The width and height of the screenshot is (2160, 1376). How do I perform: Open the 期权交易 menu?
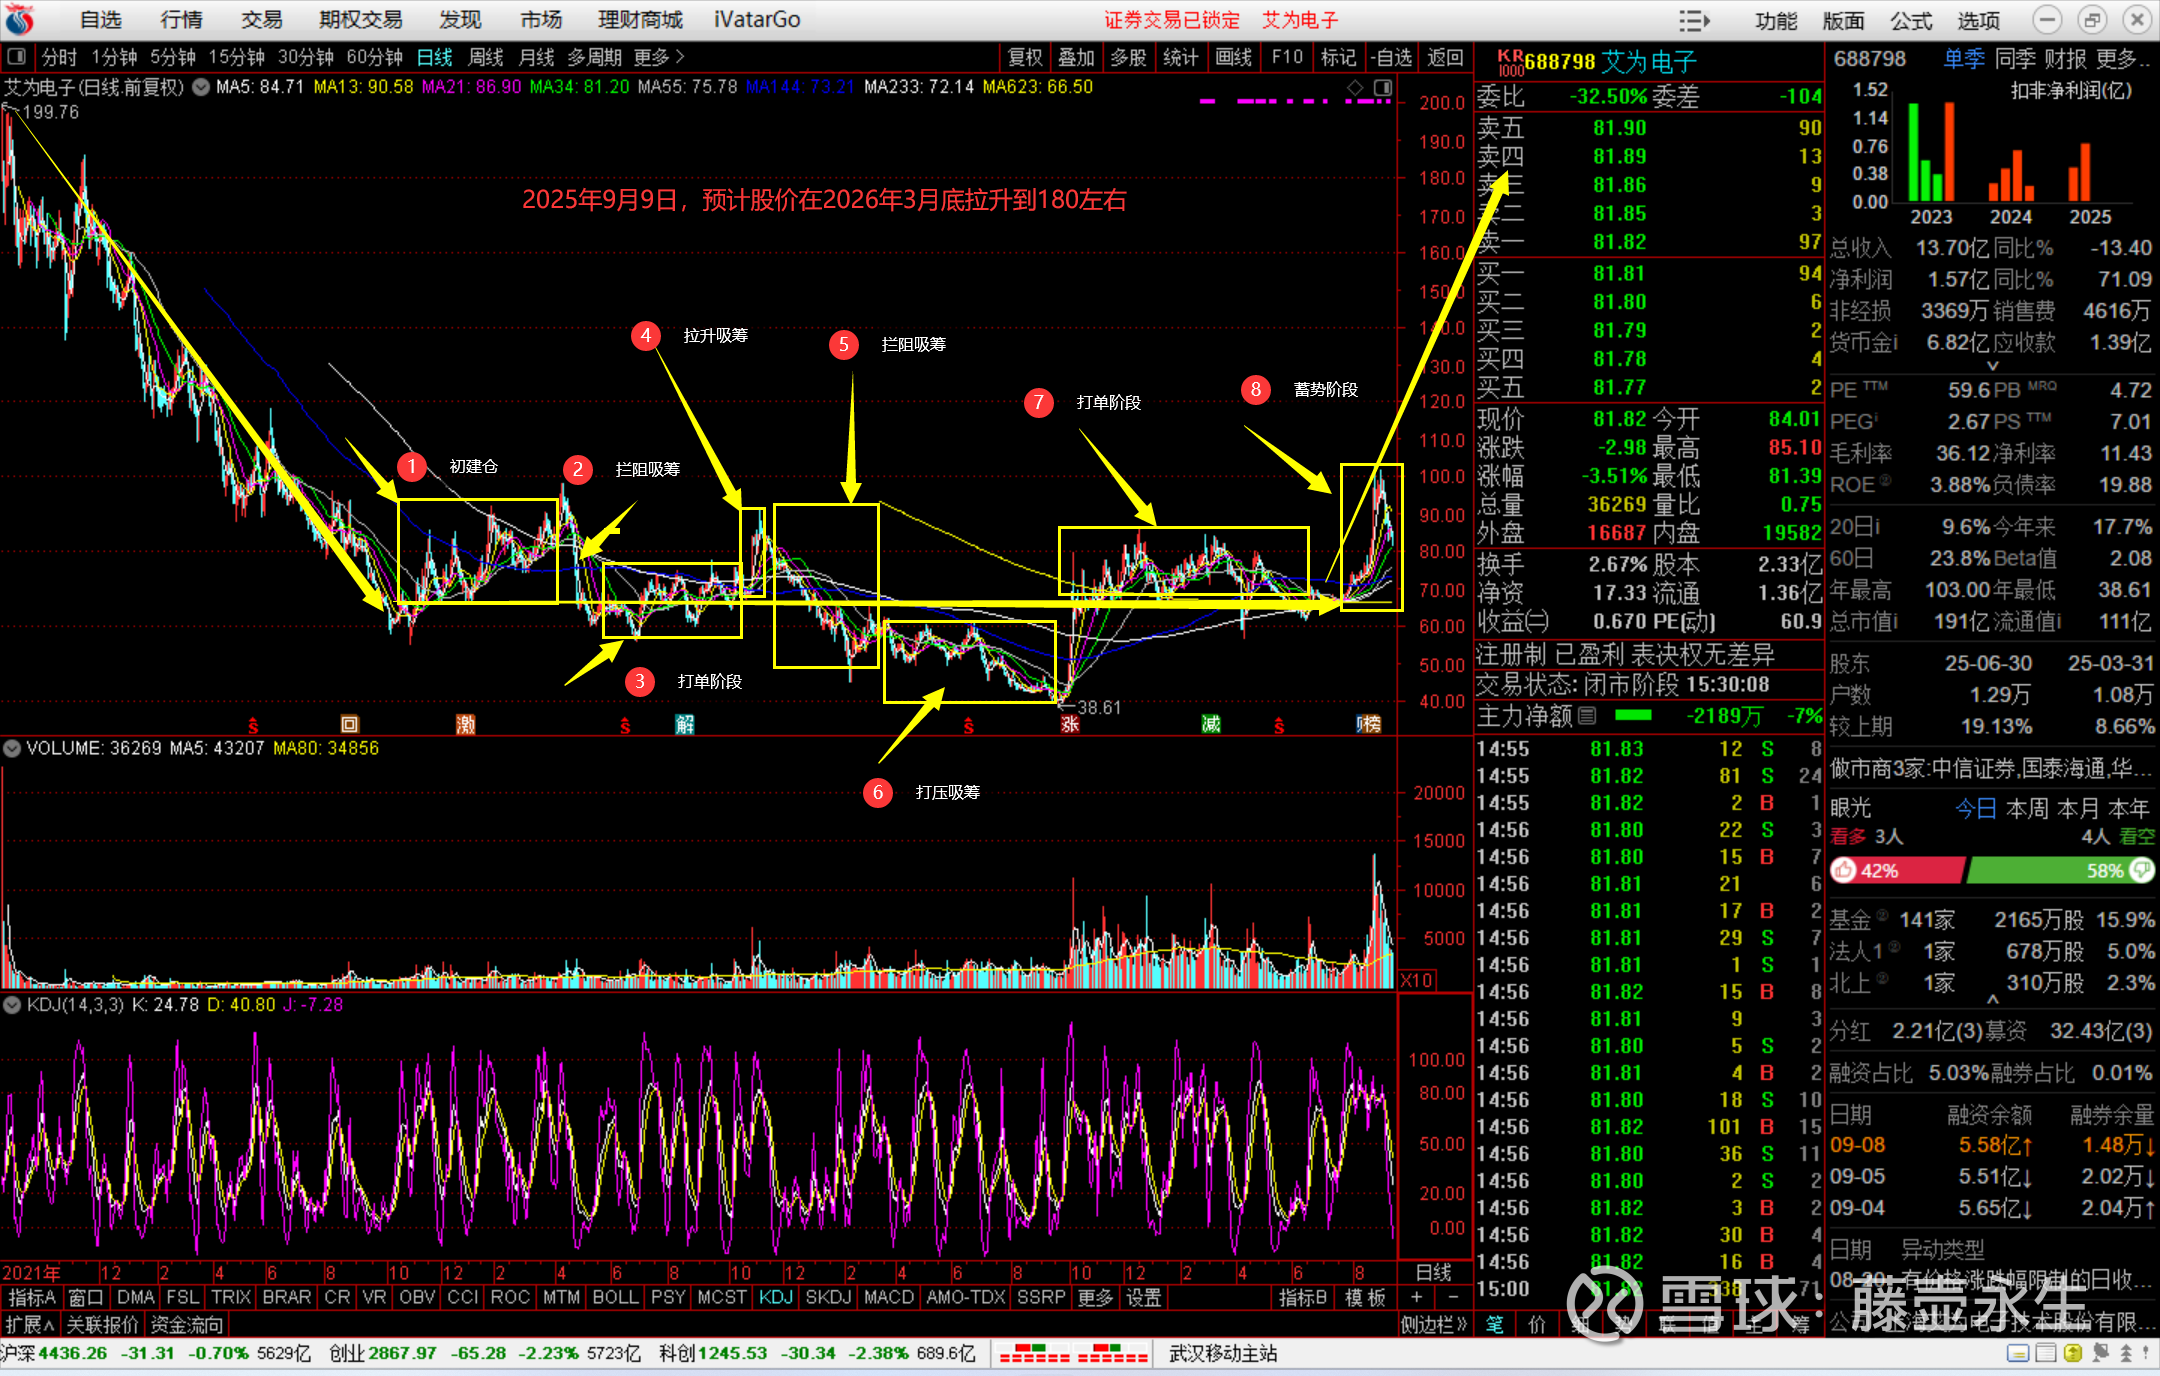360,20
